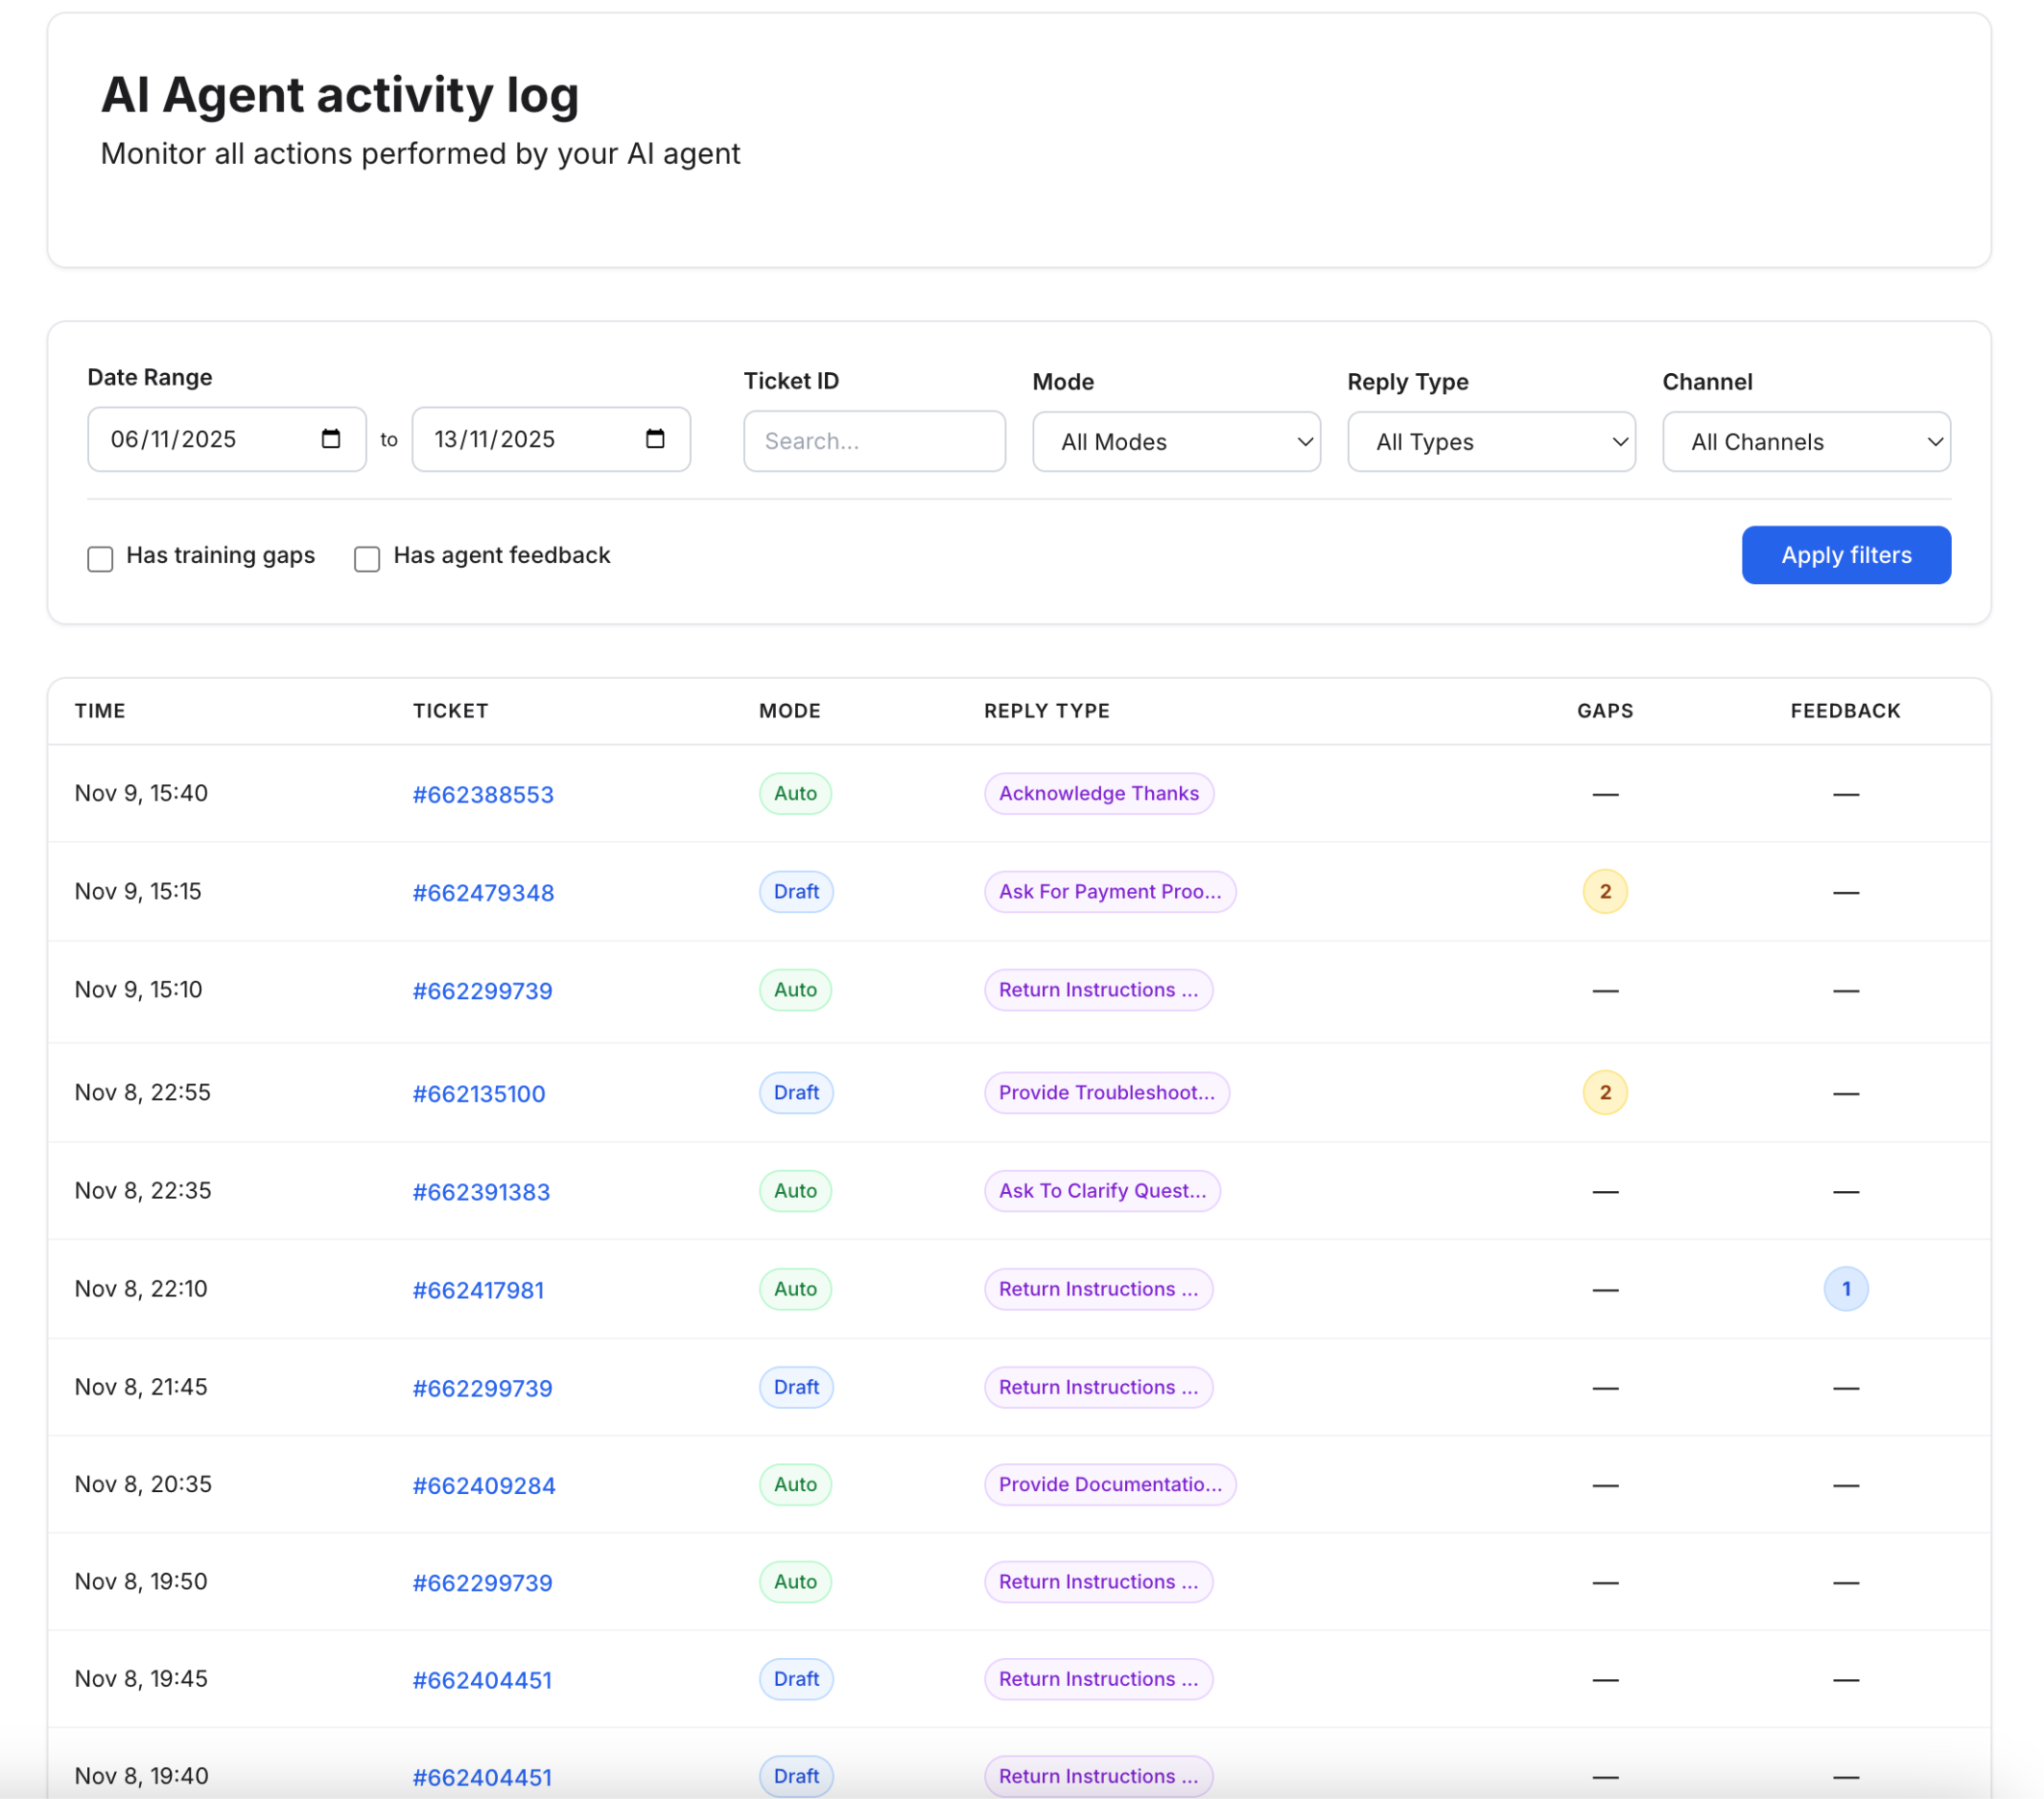The image size is (2044, 1799).
Task: Open the end date calendar picker
Action: [655, 439]
